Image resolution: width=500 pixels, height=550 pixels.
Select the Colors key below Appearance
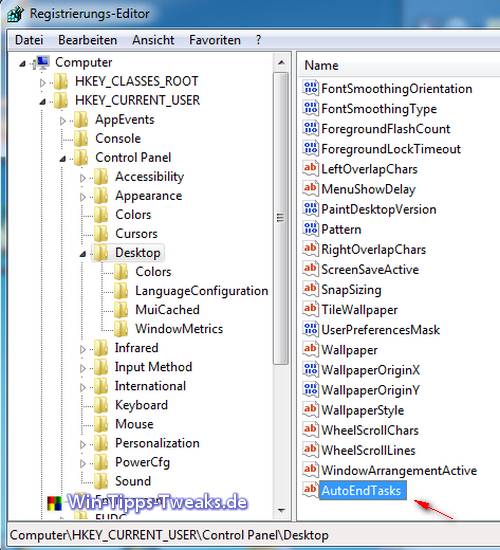[x=133, y=215]
